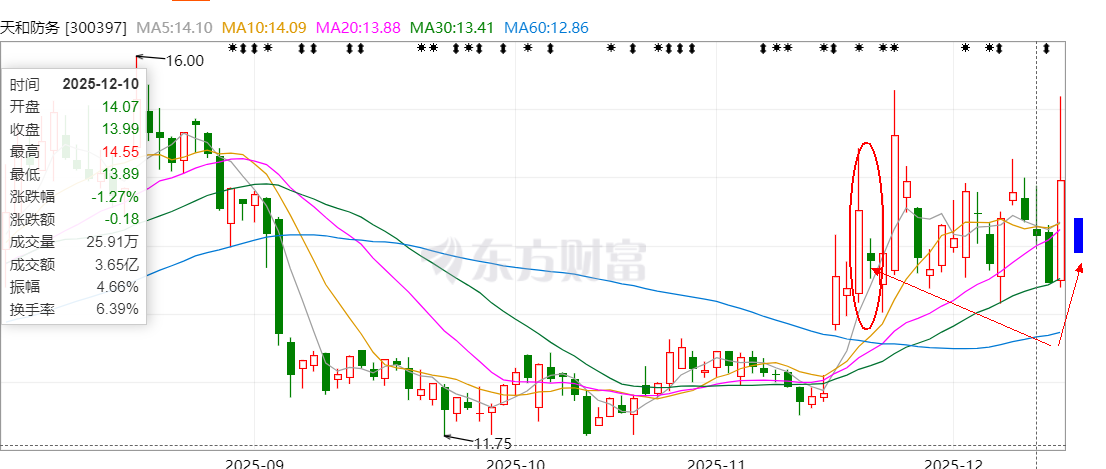Click the event marker above the dashed cursor line

tap(1046, 48)
